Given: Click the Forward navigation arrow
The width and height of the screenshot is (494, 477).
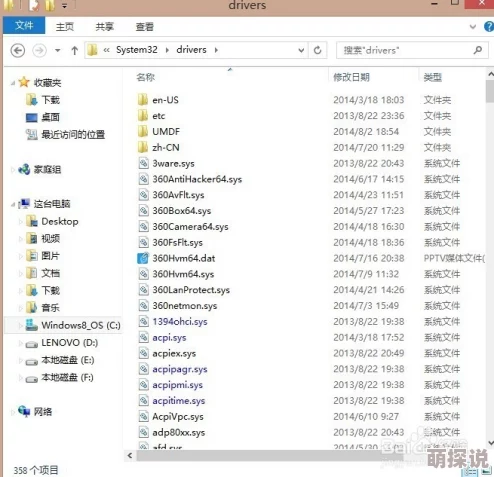Looking at the screenshot, I should [39, 51].
